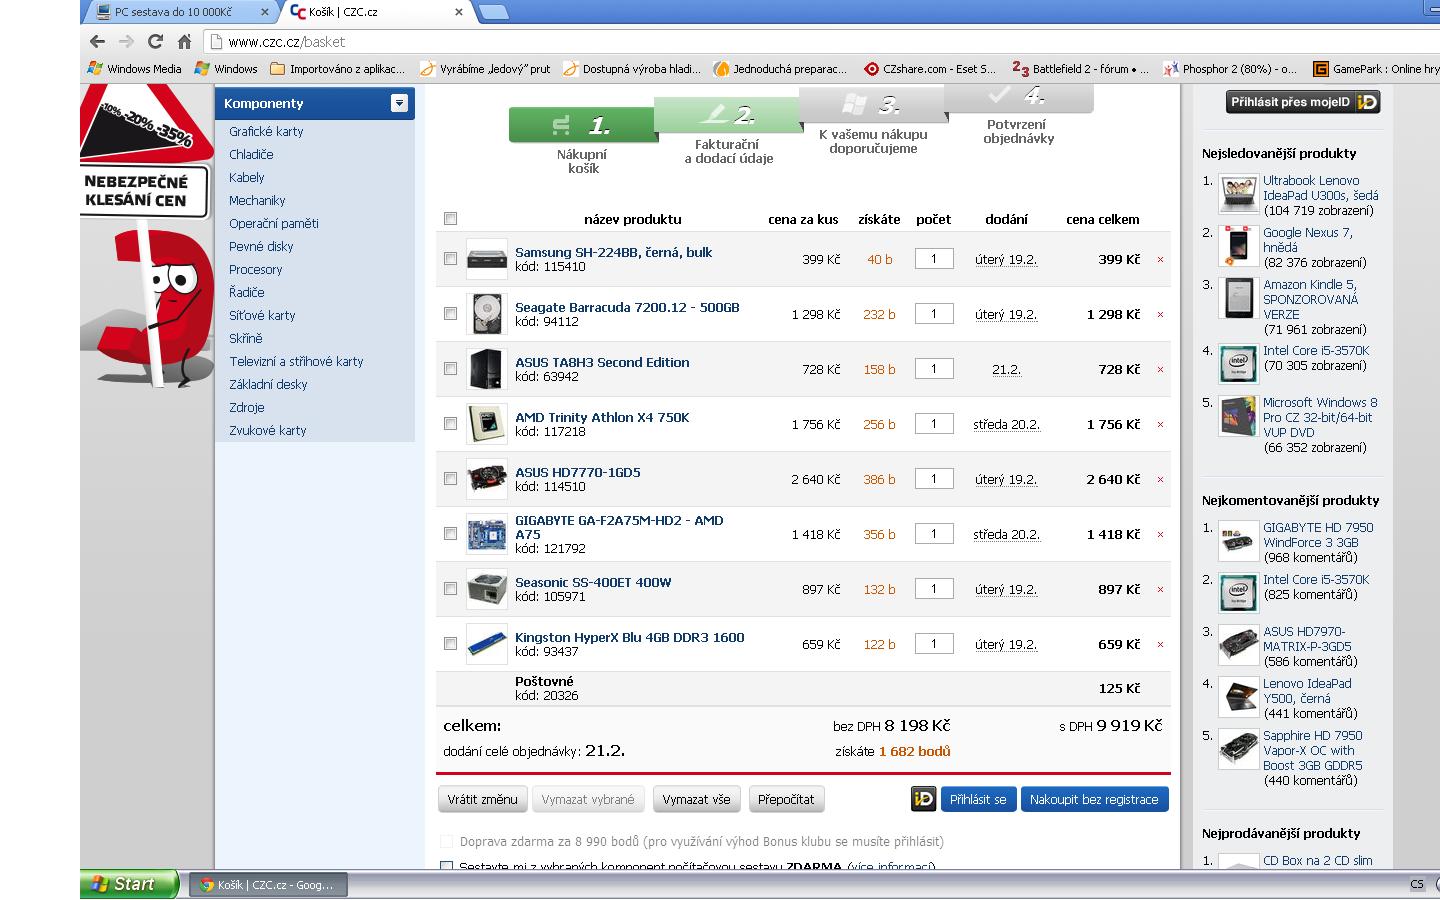
Task: Click the Vrátit změnu button
Action: (483, 799)
